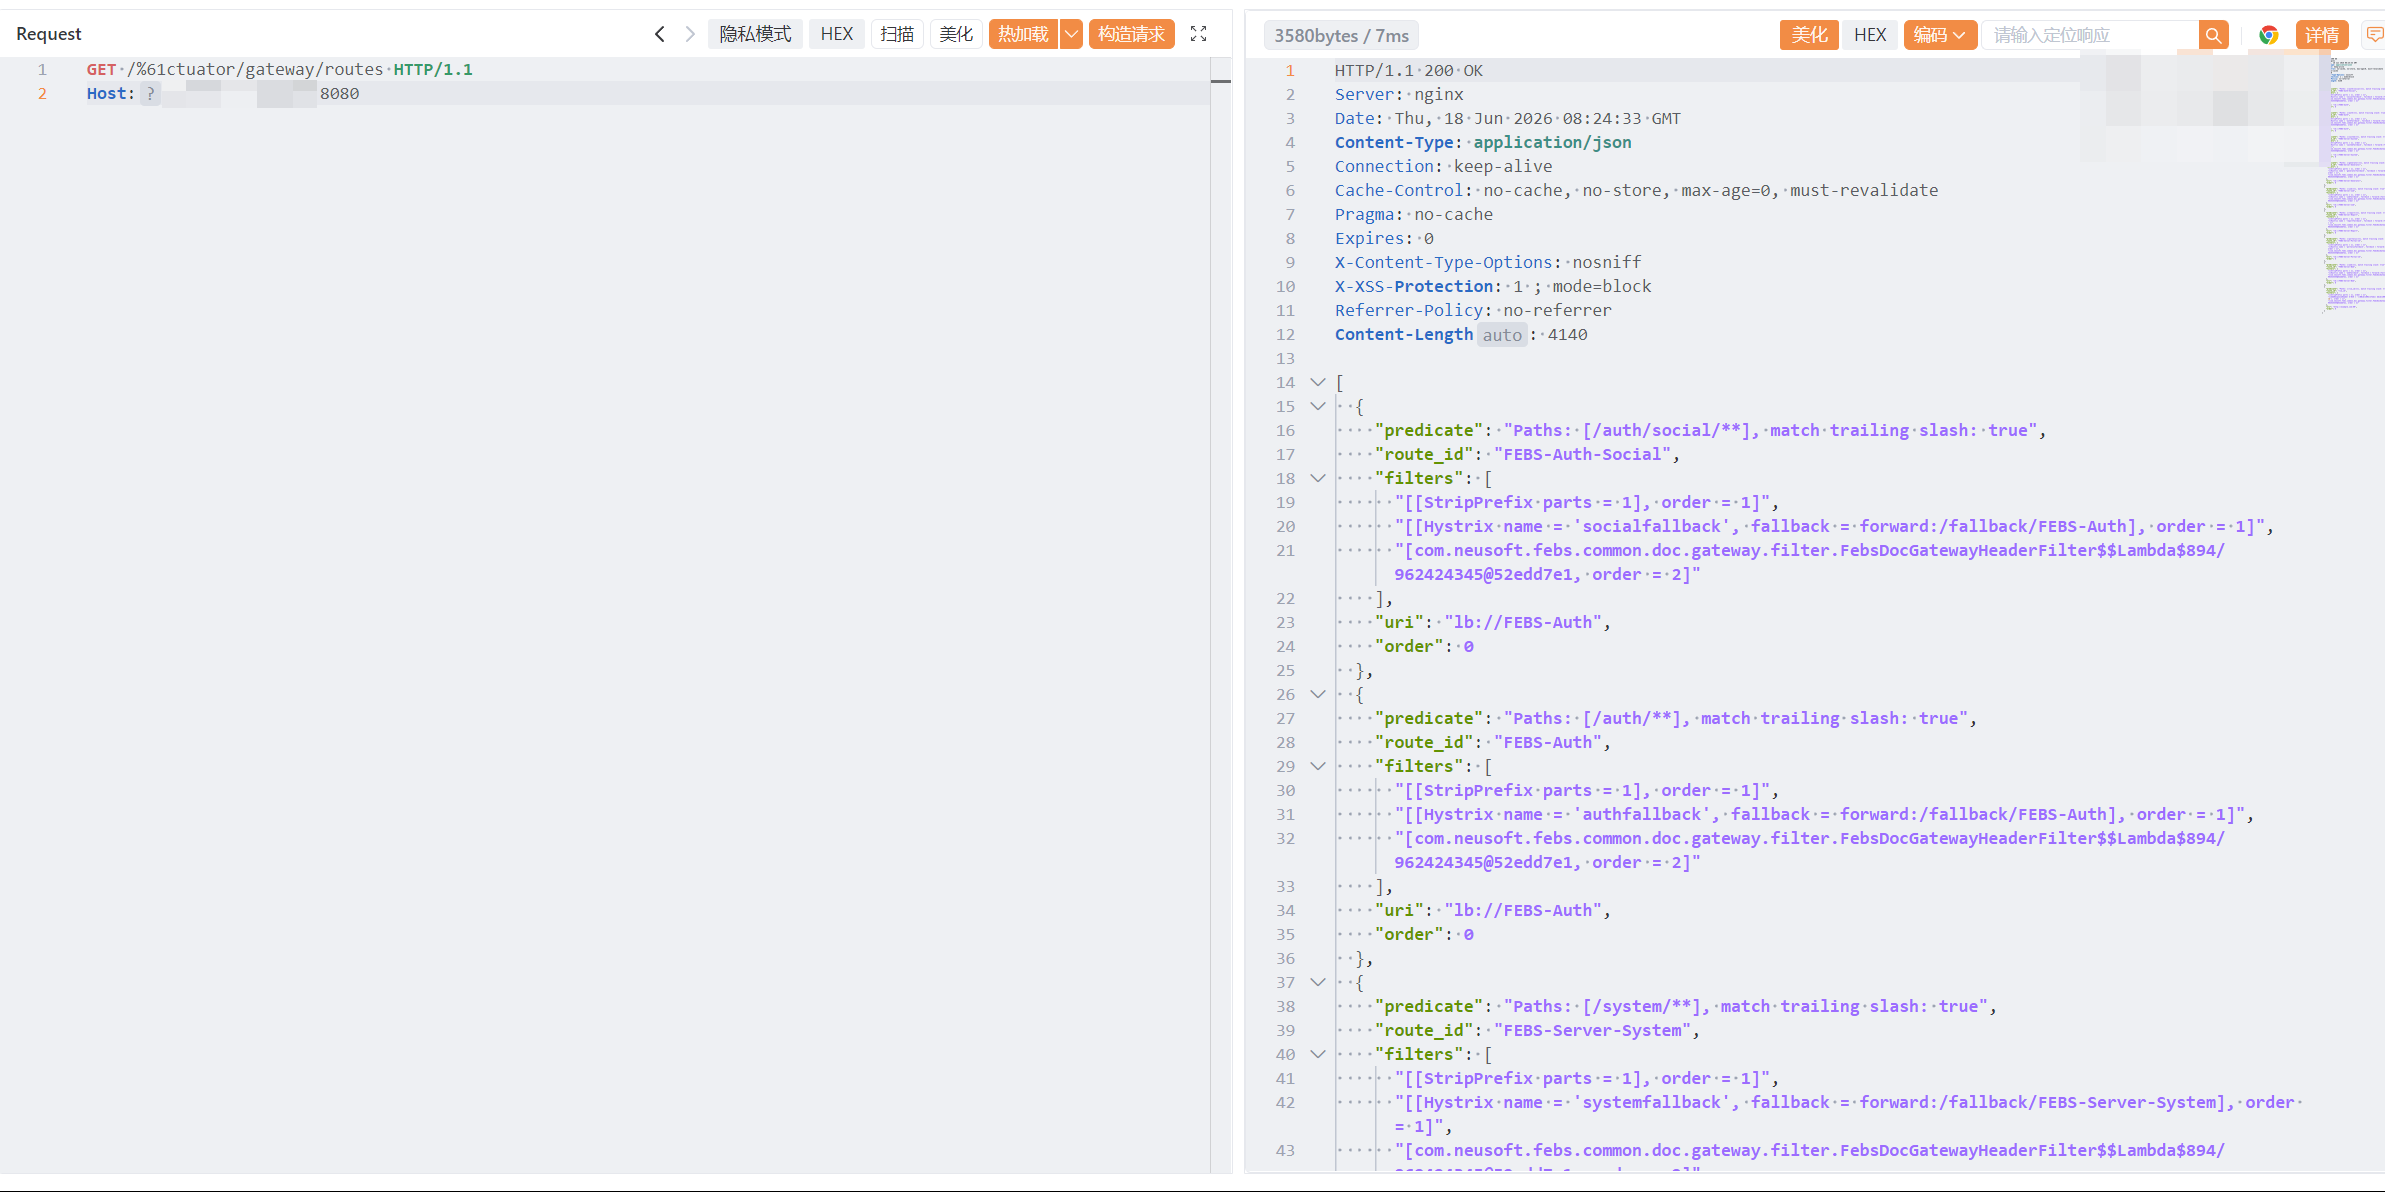Open the 热加载 dropdown arrow
The height and width of the screenshot is (1192, 2385).
pyautogui.click(x=1071, y=34)
